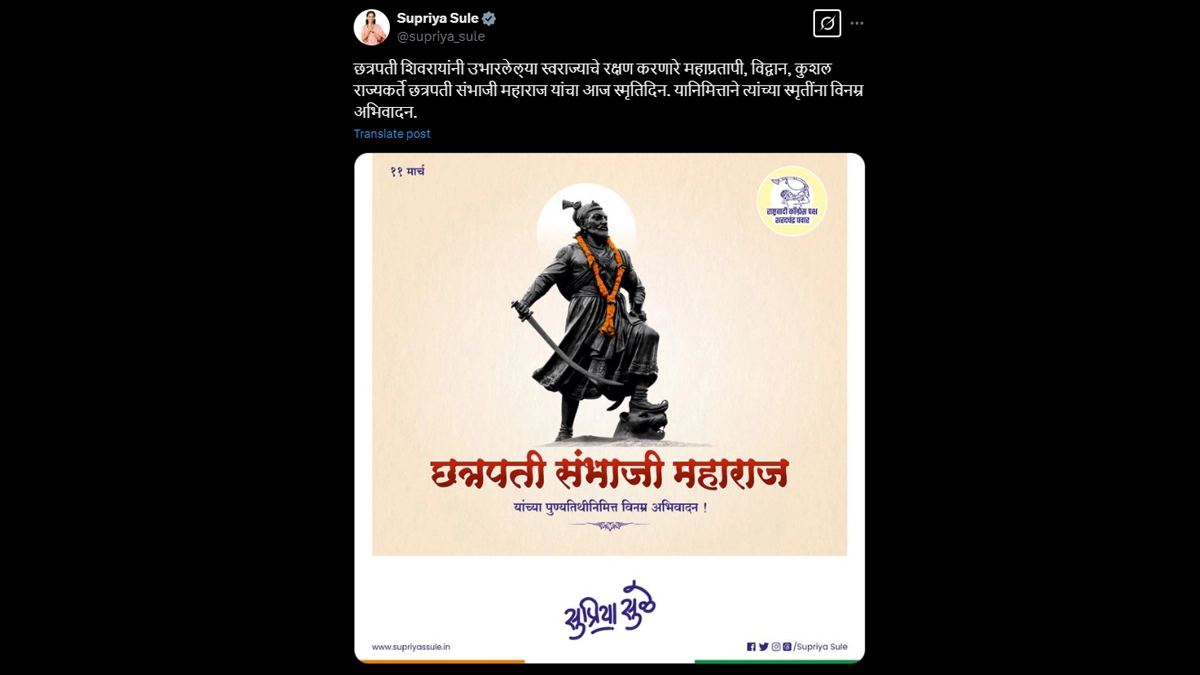Open the Grok explain-post icon
Screen dimensions: 1200x675
[827, 23]
